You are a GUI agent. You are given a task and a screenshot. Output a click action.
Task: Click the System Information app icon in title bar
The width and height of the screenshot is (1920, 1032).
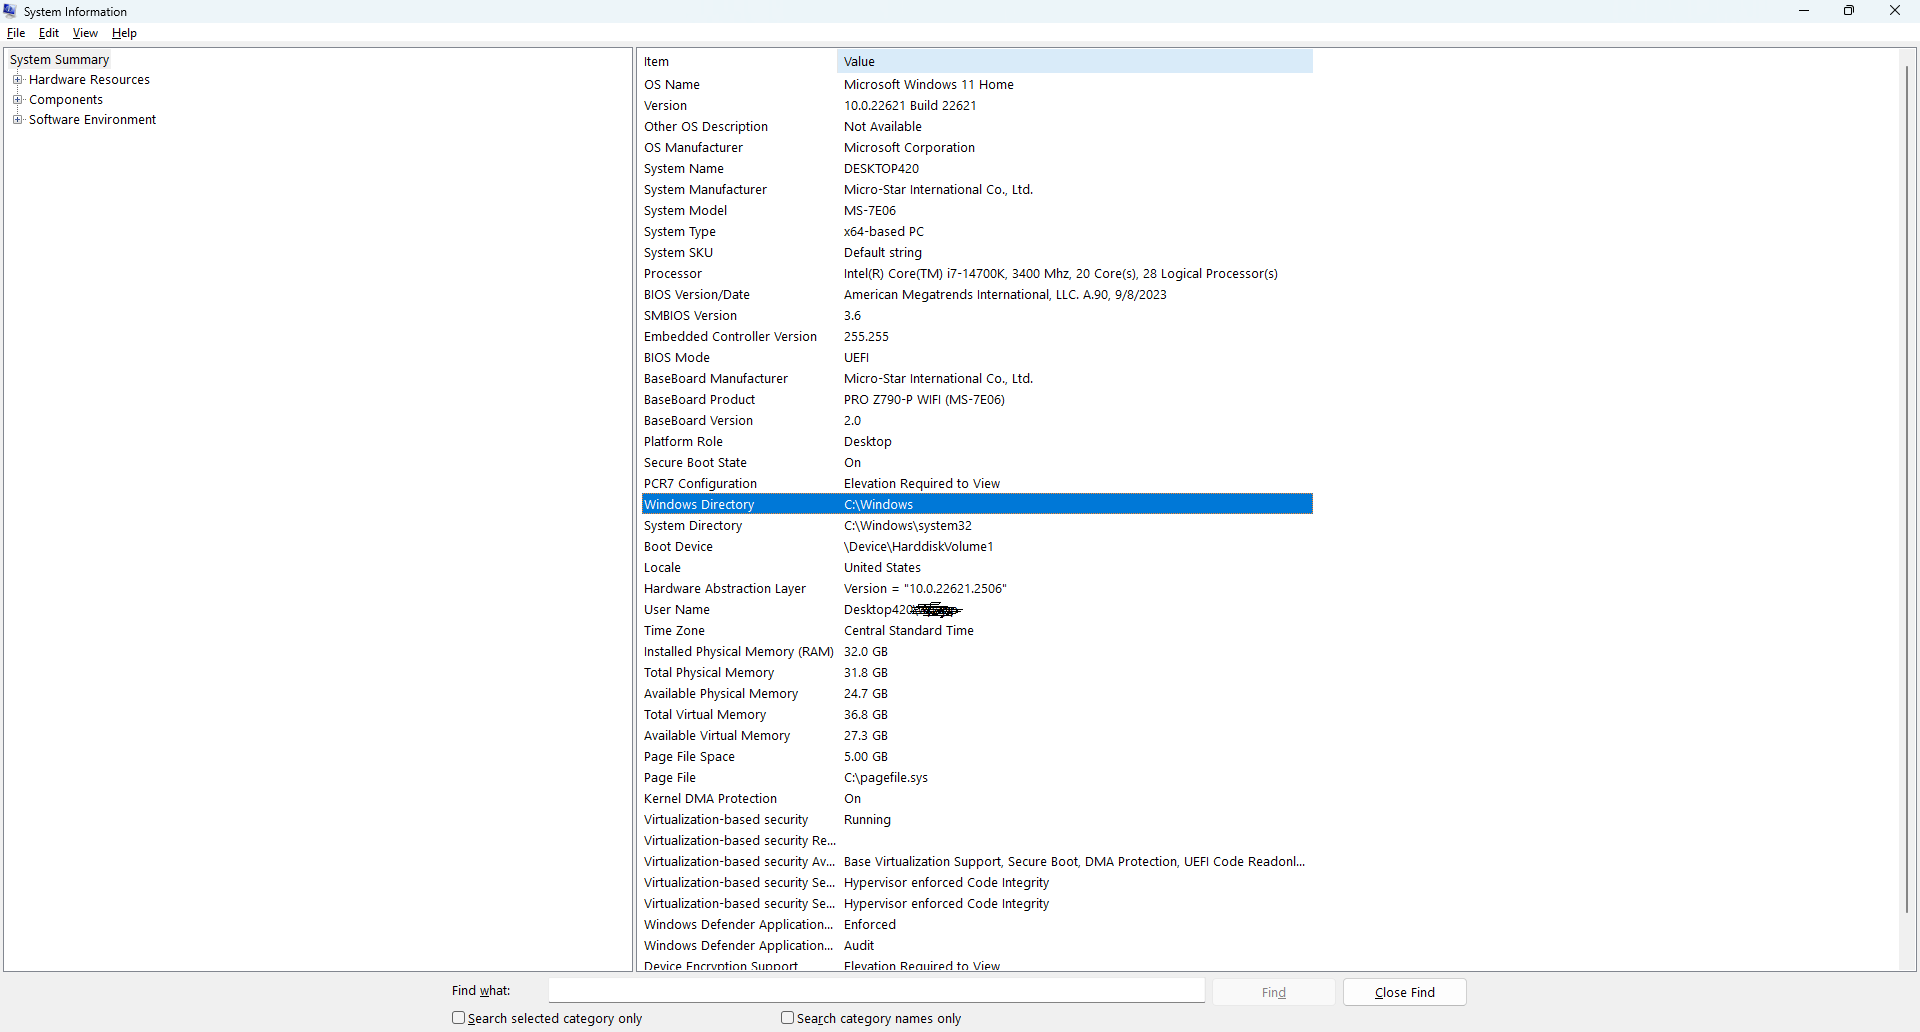pyautogui.click(x=10, y=11)
